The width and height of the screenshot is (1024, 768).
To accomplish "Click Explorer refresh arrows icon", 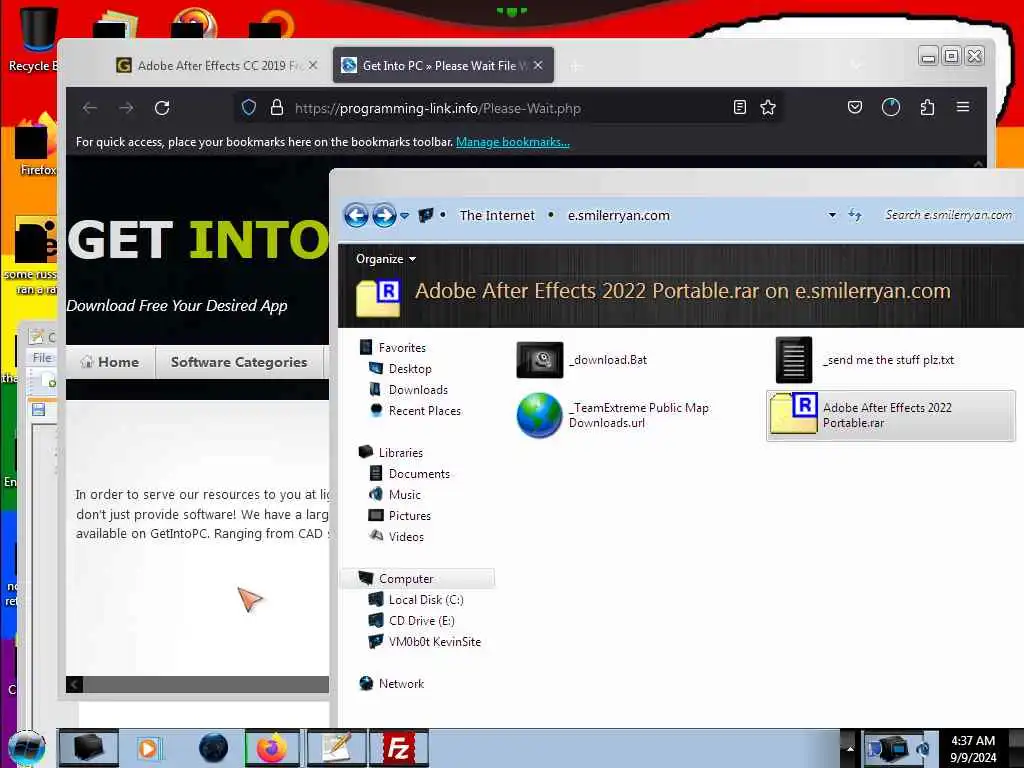I will click(855, 215).
